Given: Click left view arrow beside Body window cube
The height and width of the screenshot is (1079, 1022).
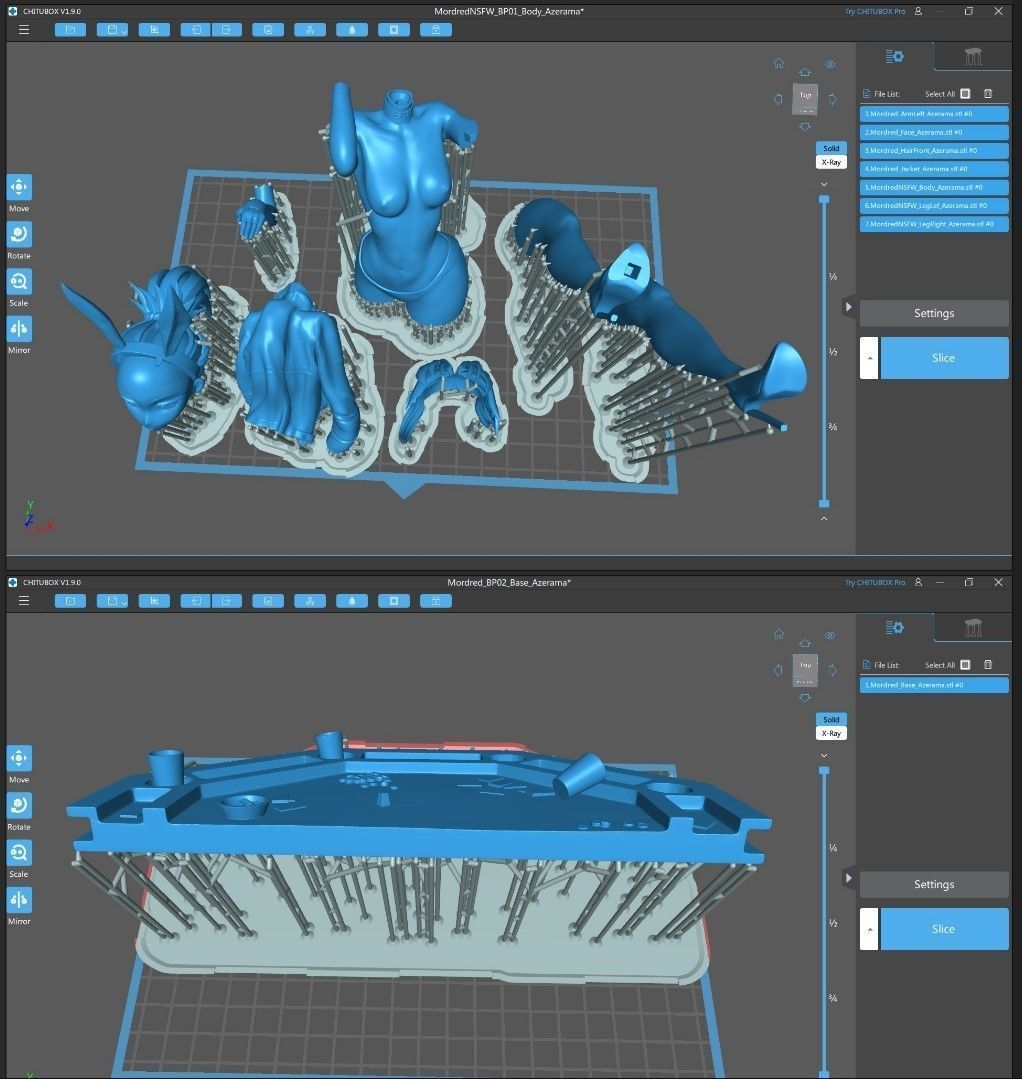Looking at the screenshot, I should click(778, 99).
